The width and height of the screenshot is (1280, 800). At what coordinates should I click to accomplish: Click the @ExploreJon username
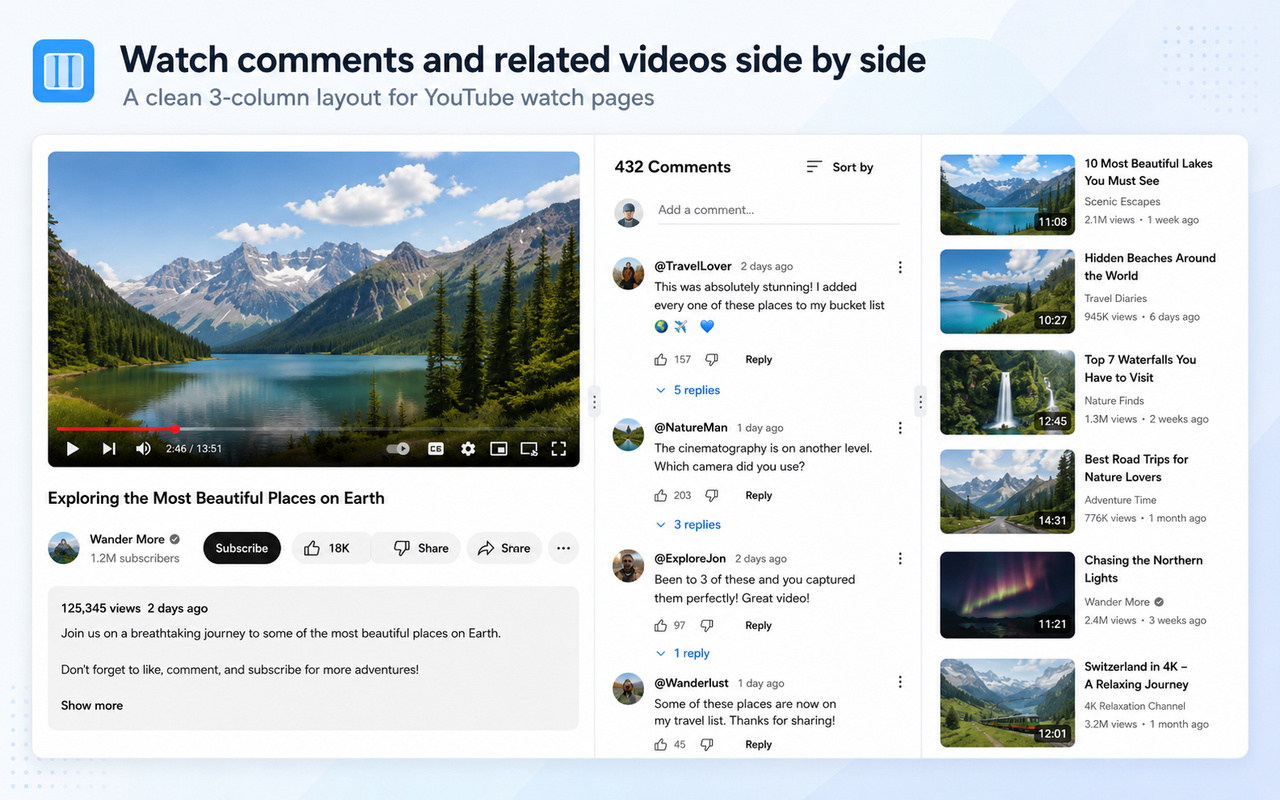click(690, 558)
